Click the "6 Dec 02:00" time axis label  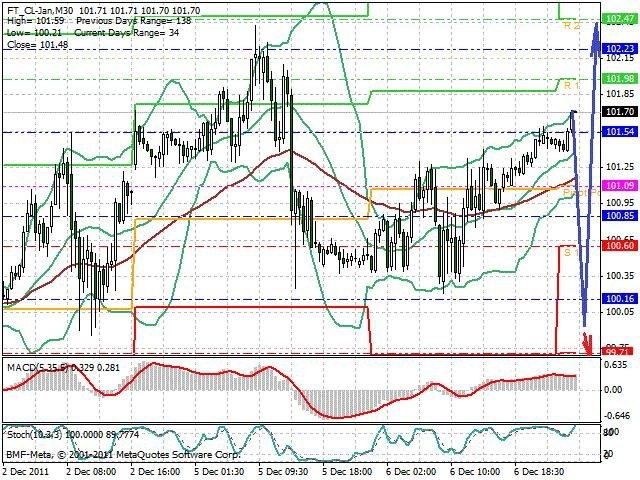pyautogui.click(x=411, y=471)
